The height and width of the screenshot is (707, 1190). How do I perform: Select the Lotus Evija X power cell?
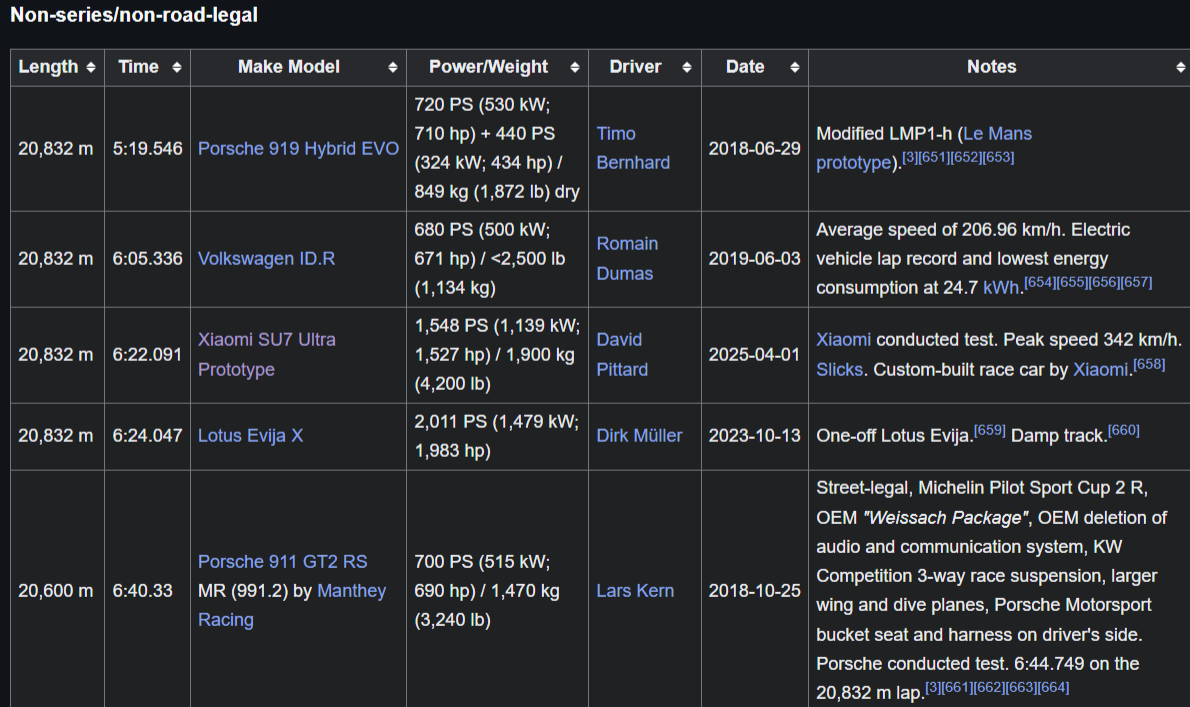click(497, 436)
